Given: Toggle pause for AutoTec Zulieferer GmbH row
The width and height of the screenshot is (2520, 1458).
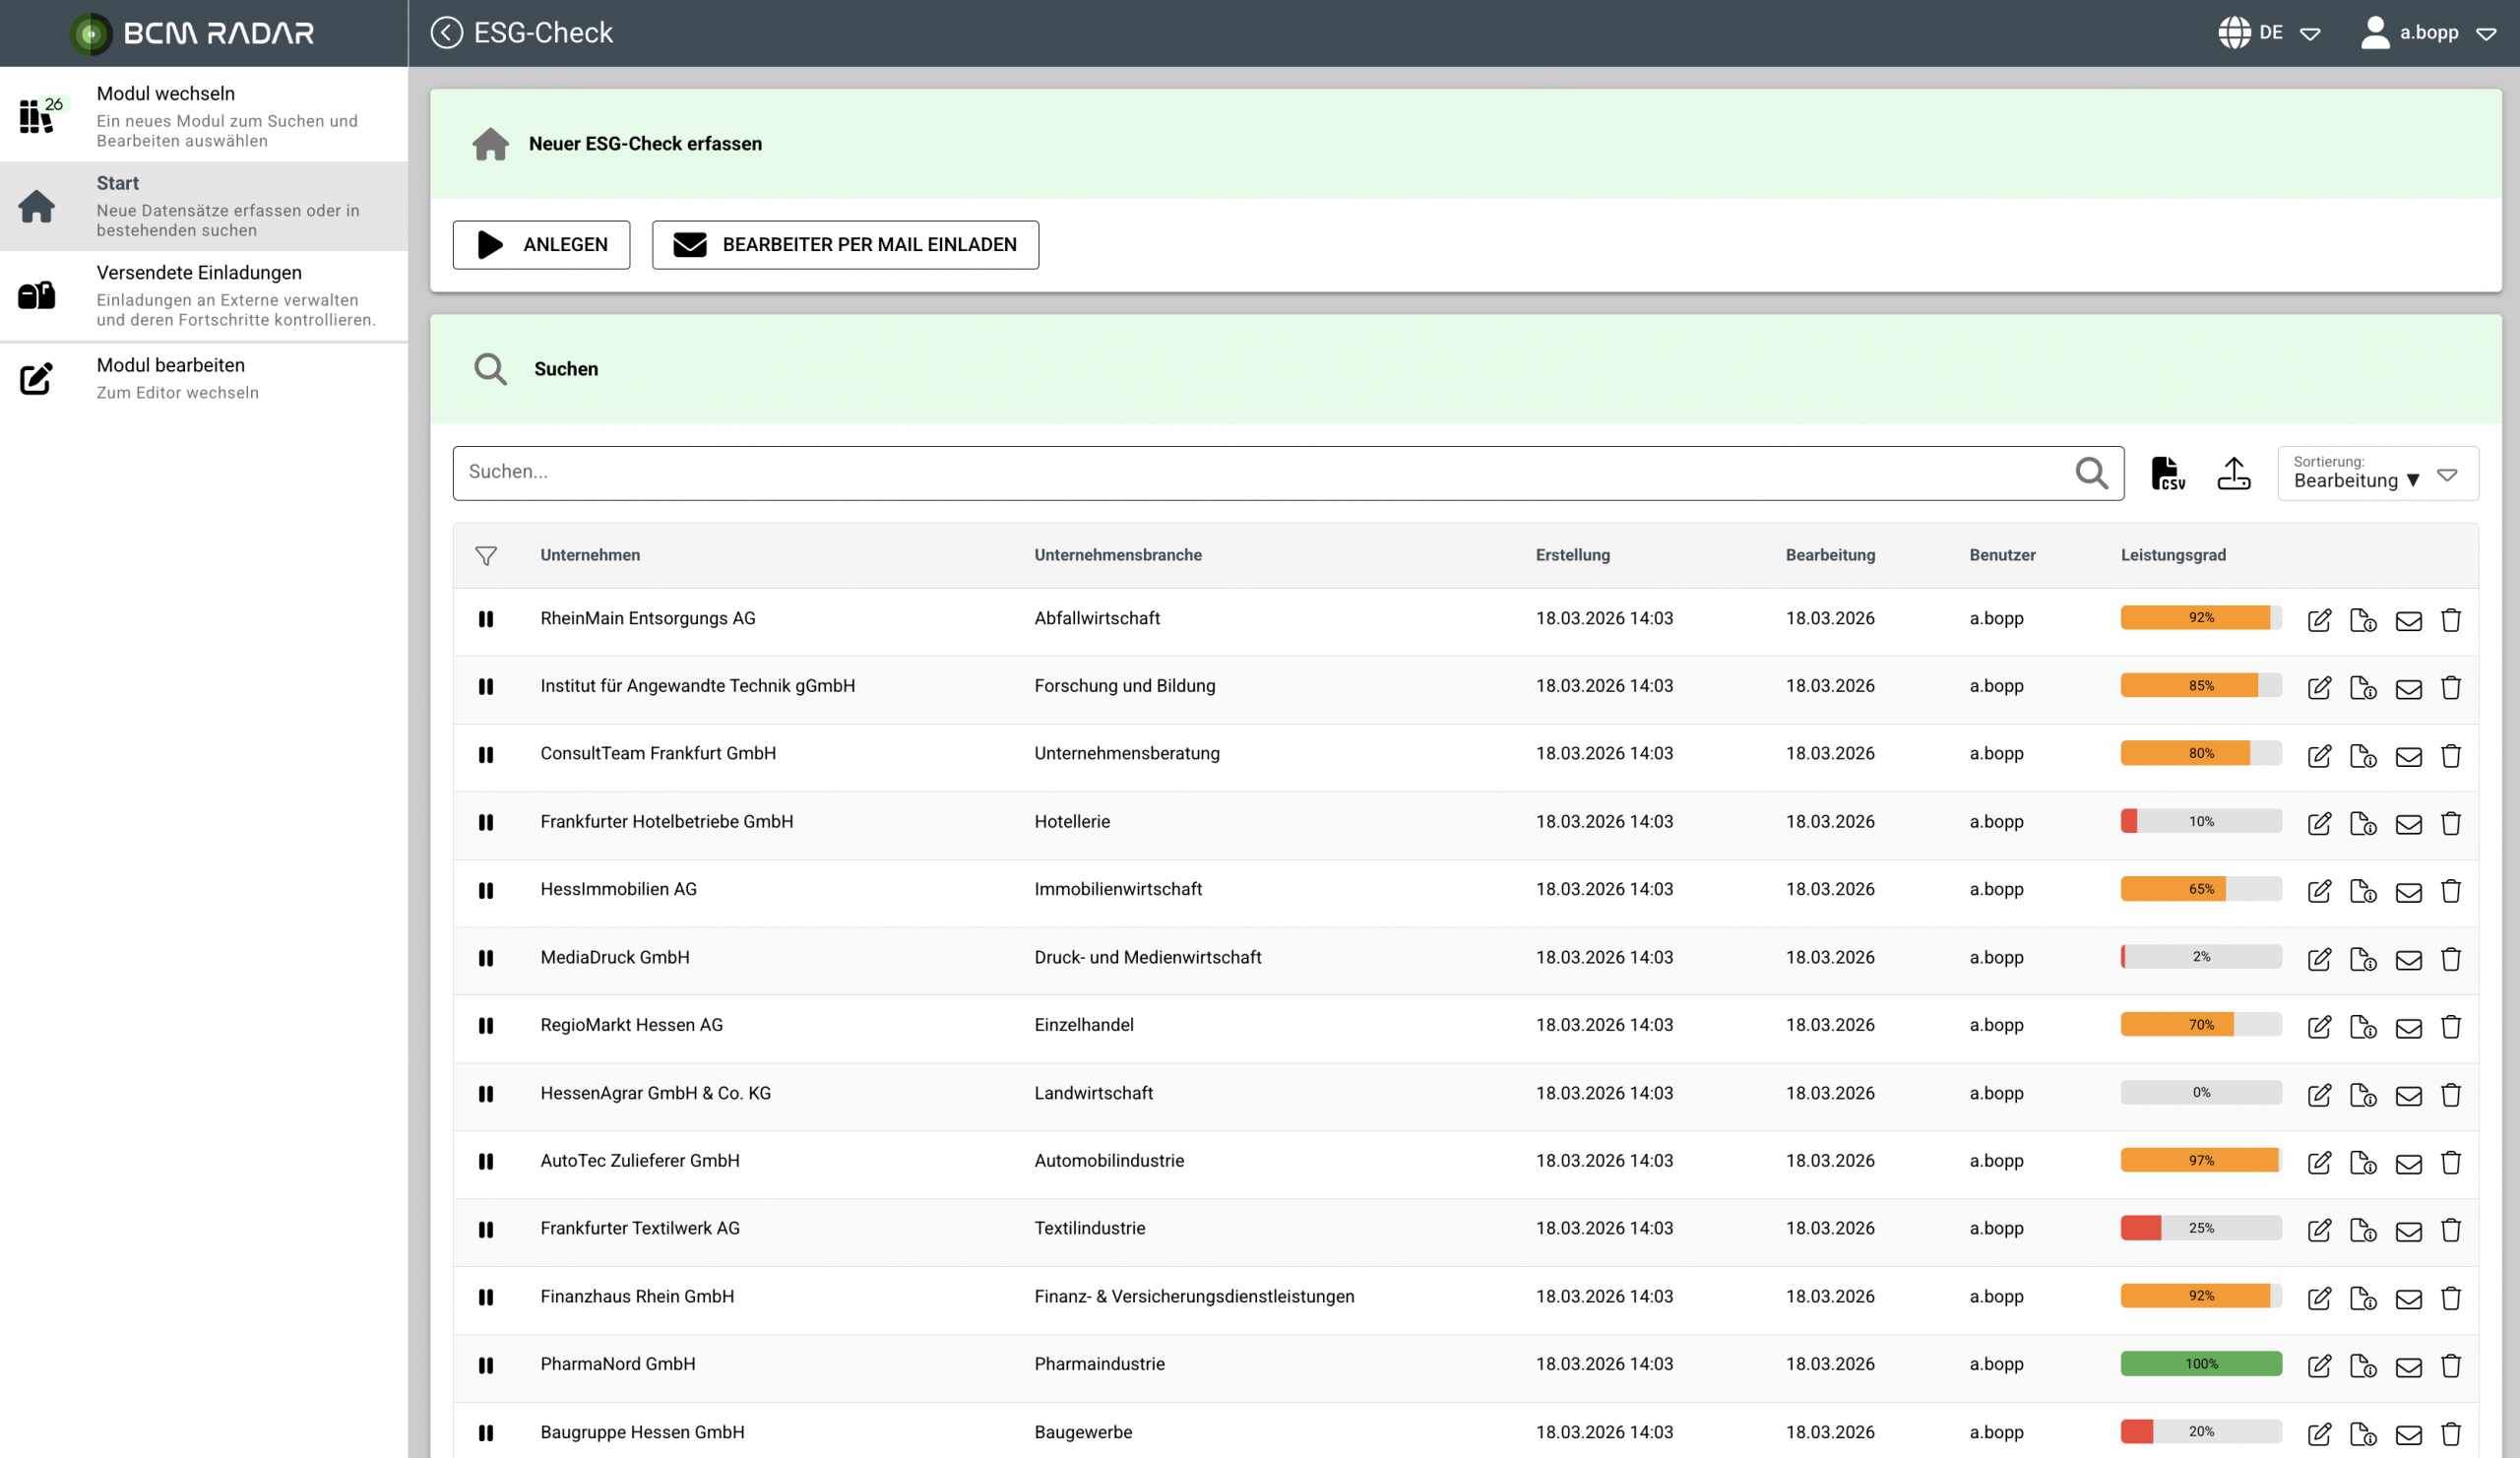Looking at the screenshot, I should 487,1162.
